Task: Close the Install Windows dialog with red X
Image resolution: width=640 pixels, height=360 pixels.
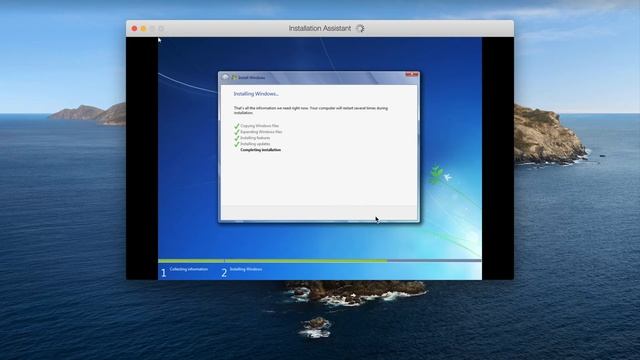Action: tap(412, 75)
